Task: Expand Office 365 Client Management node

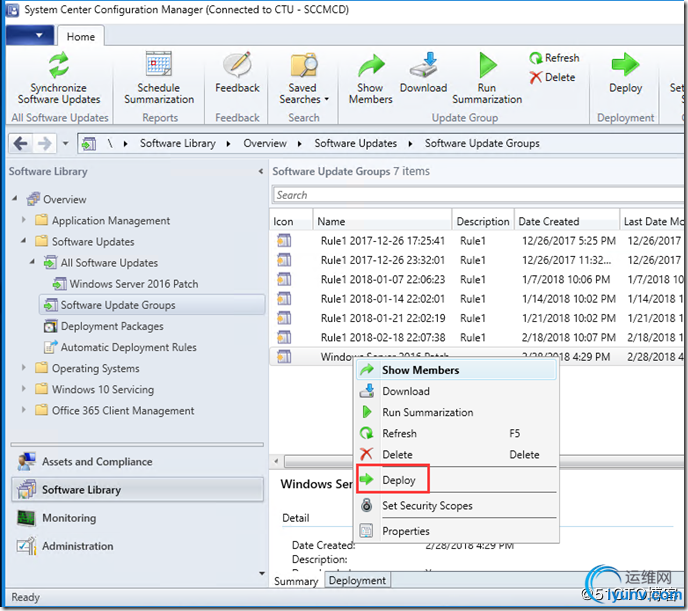Action: [24, 409]
